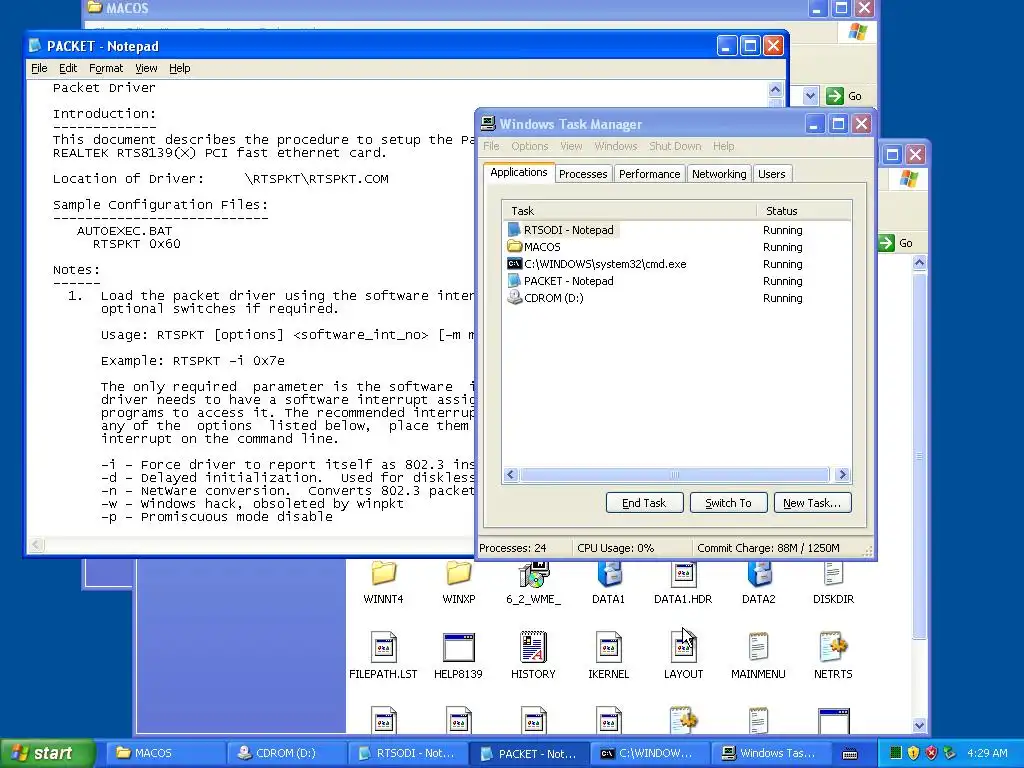Click right arrow of task list scrollbar
The height and width of the screenshot is (768, 1024).
(x=842, y=475)
